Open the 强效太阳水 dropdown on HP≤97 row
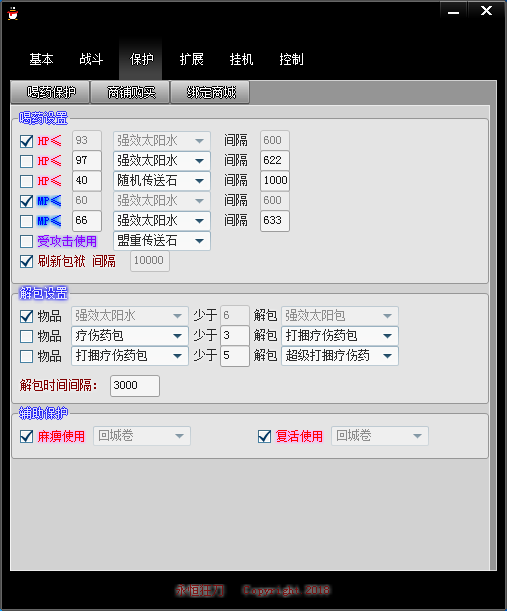The height and width of the screenshot is (611, 507). (x=162, y=161)
